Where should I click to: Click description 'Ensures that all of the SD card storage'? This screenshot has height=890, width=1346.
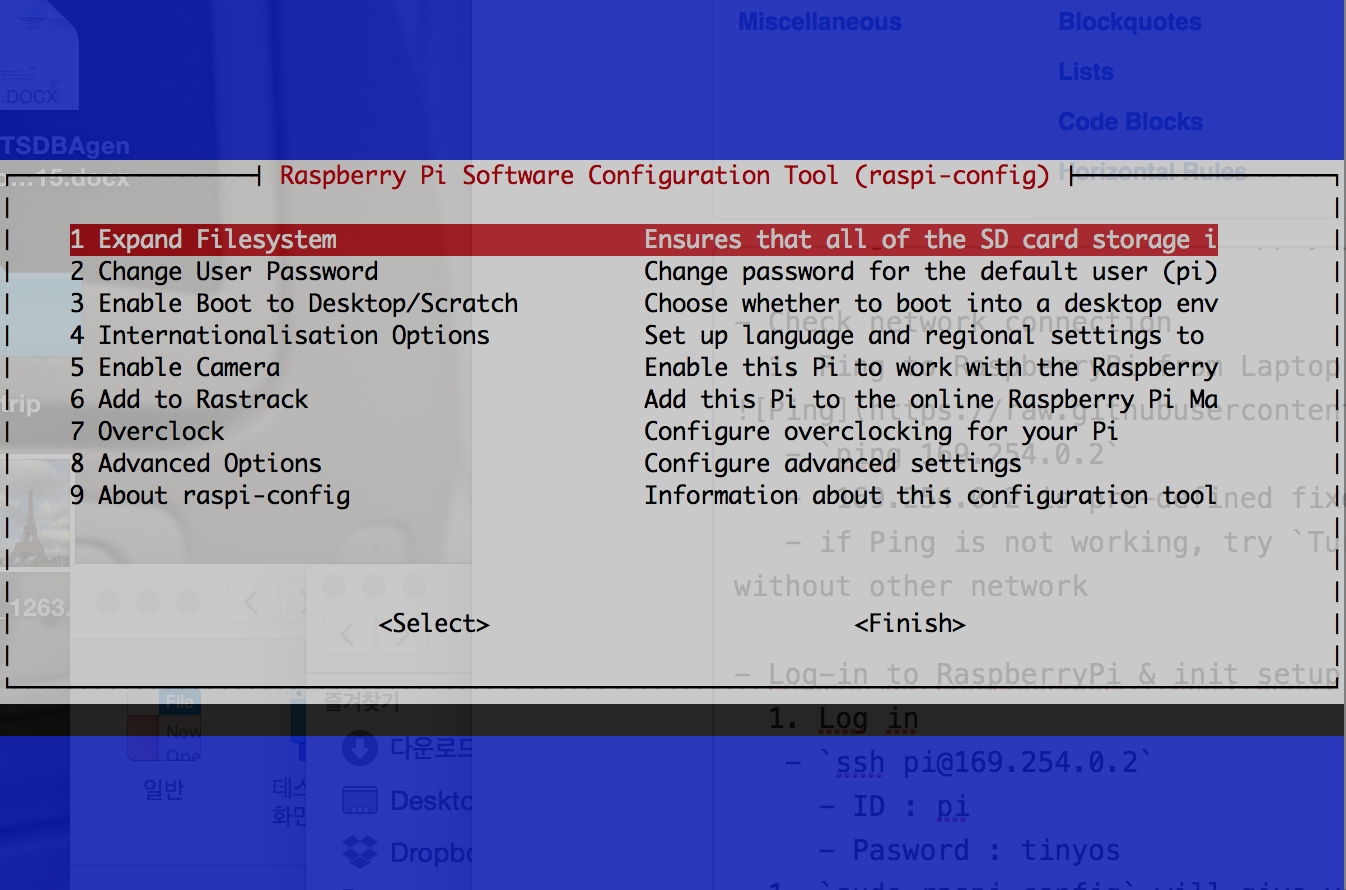click(x=931, y=240)
